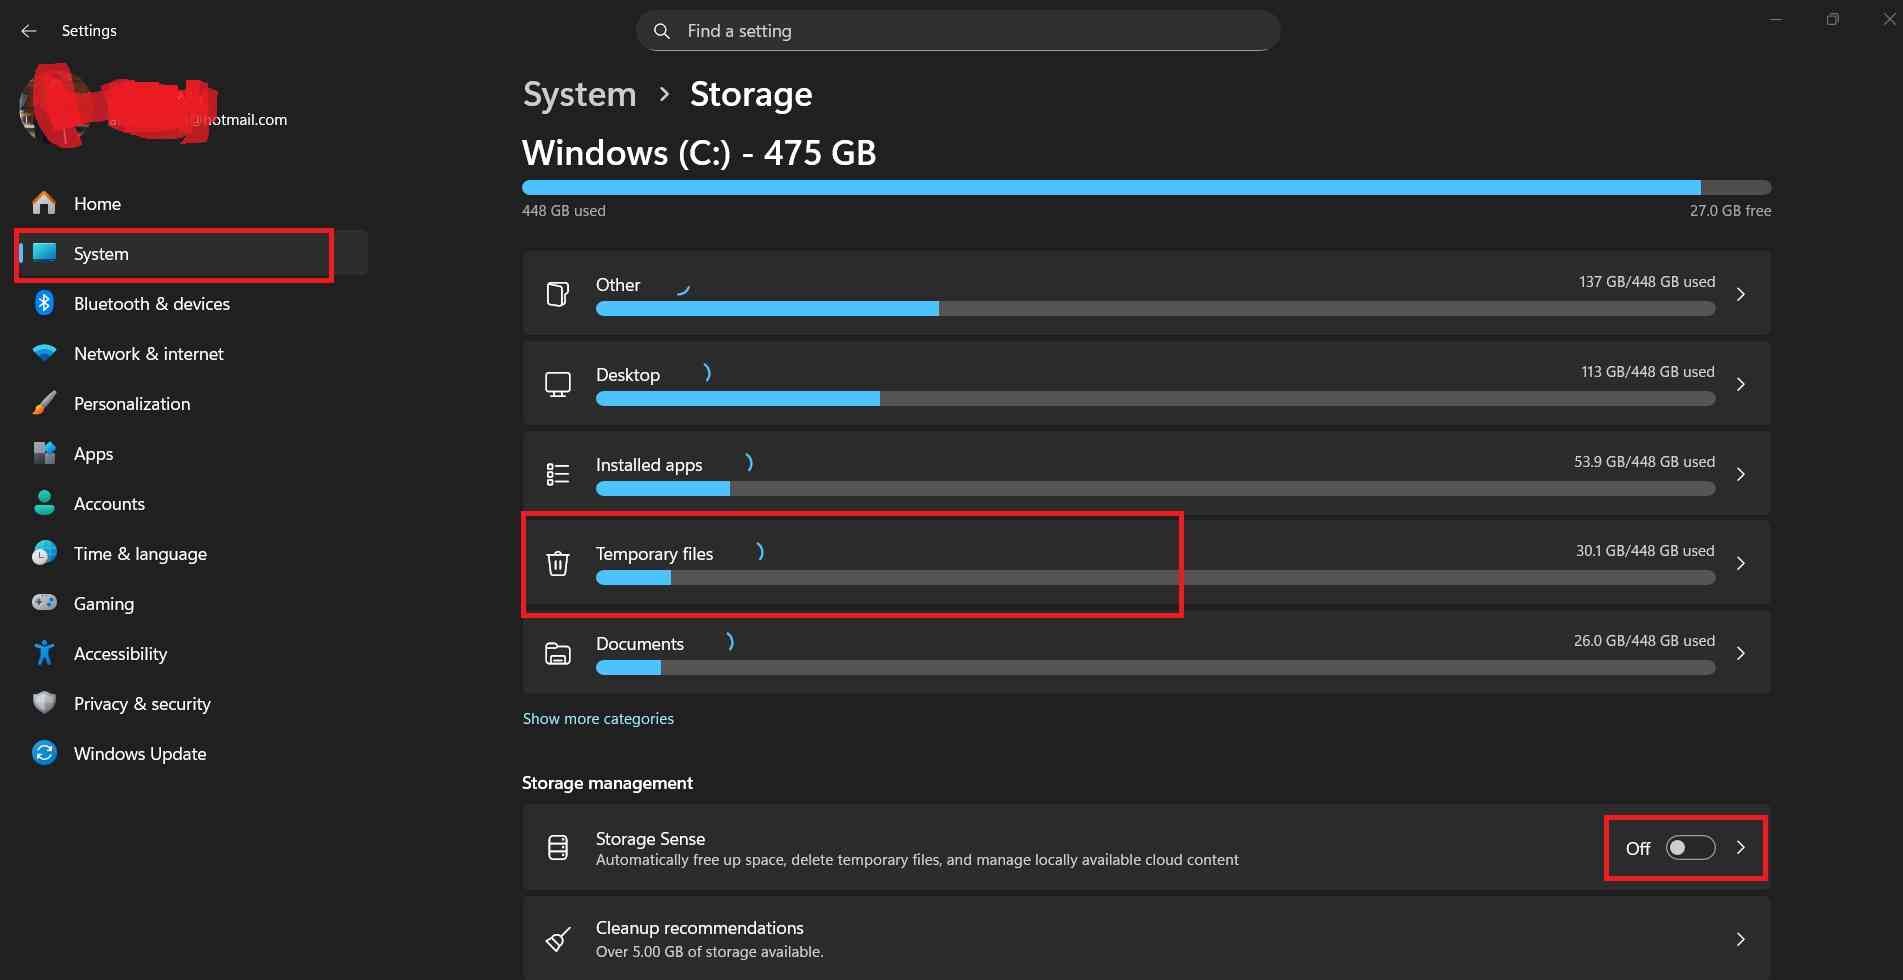
Task: Open the Documents storage details
Action: pyautogui.click(x=1740, y=653)
